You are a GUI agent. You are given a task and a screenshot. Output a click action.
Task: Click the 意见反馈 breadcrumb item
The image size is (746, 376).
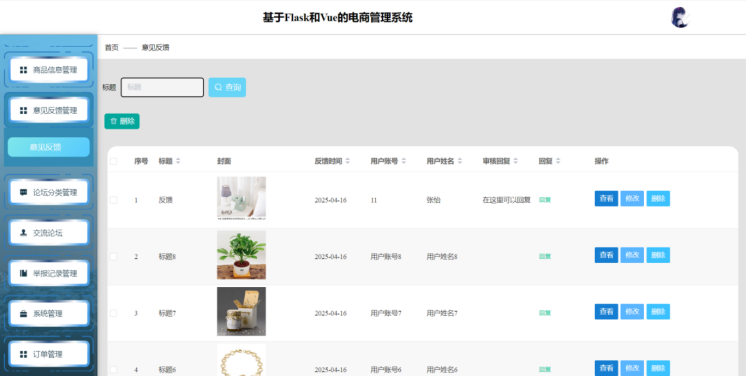(156, 48)
